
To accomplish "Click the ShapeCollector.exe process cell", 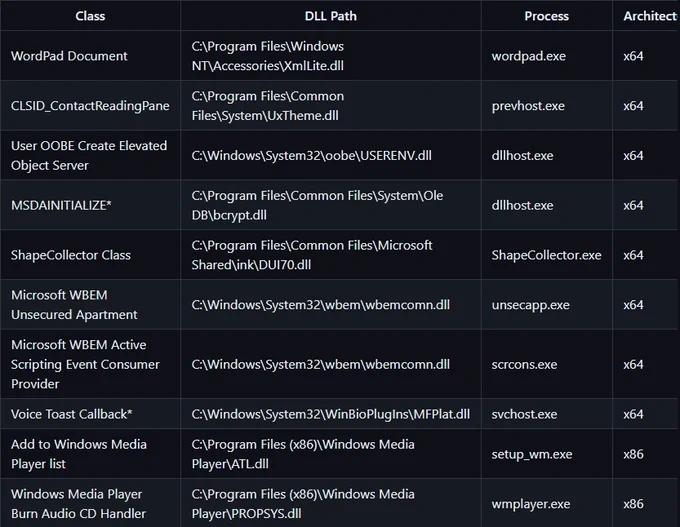I will (546, 255).
